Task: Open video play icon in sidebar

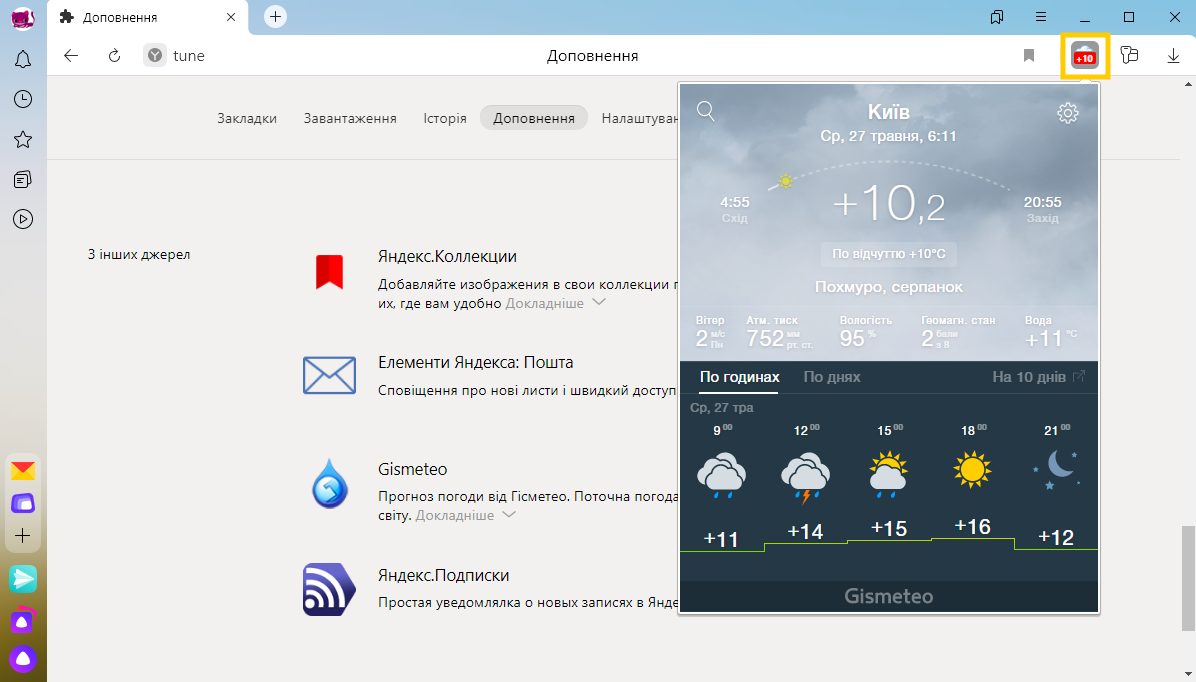Action: pos(23,220)
